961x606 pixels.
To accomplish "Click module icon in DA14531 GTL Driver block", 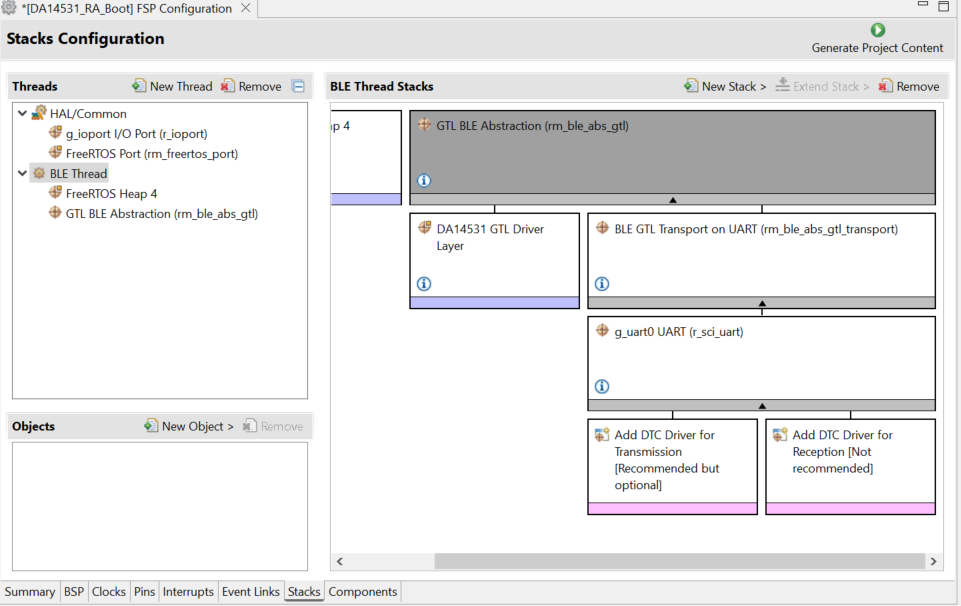I will pos(424,228).
